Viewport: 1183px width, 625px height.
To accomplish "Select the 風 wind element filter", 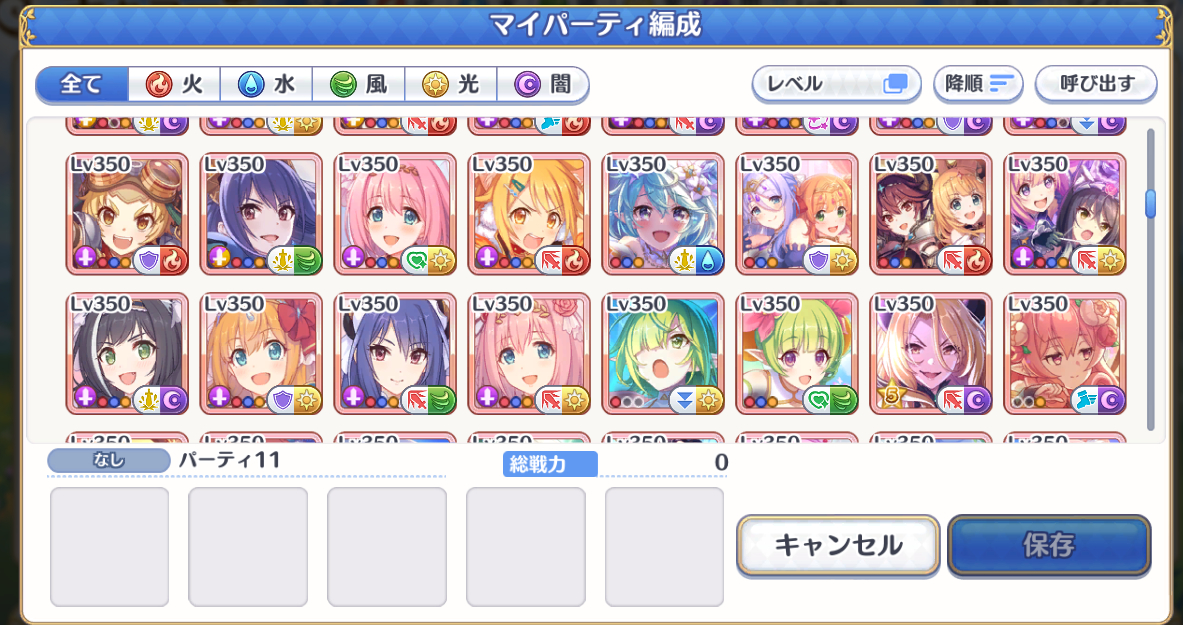I will [358, 85].
